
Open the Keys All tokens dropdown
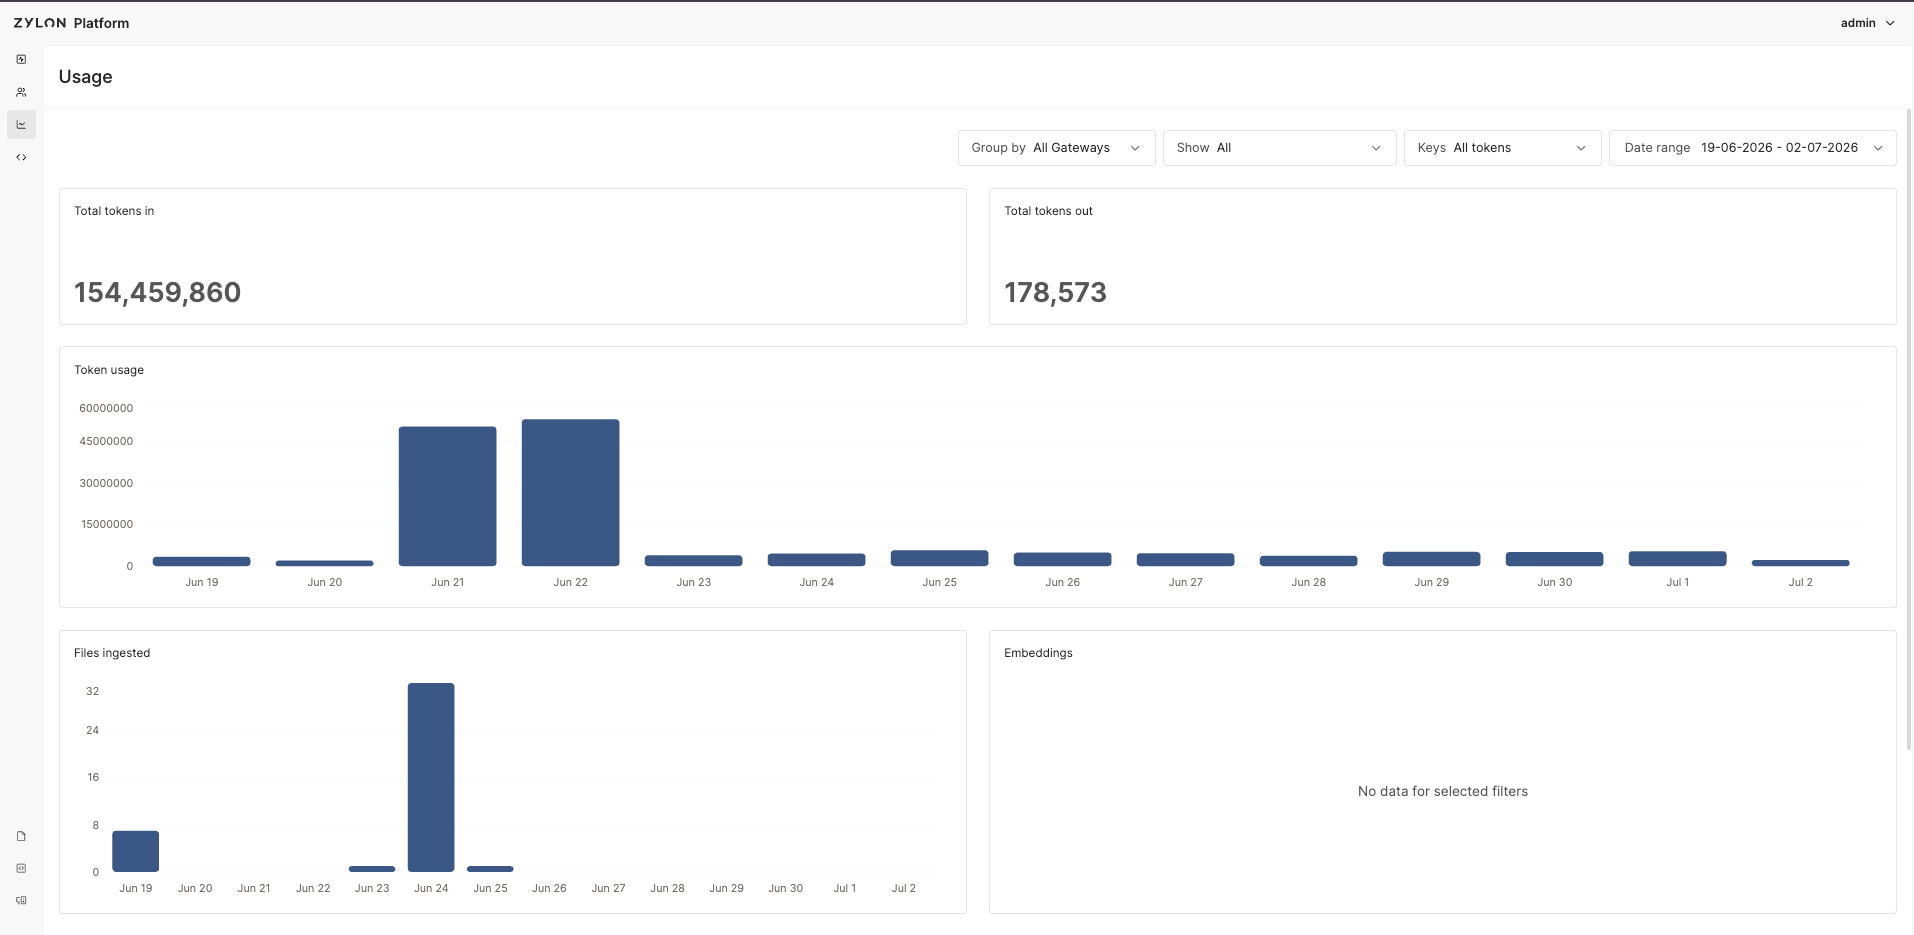click(1502, 148)
